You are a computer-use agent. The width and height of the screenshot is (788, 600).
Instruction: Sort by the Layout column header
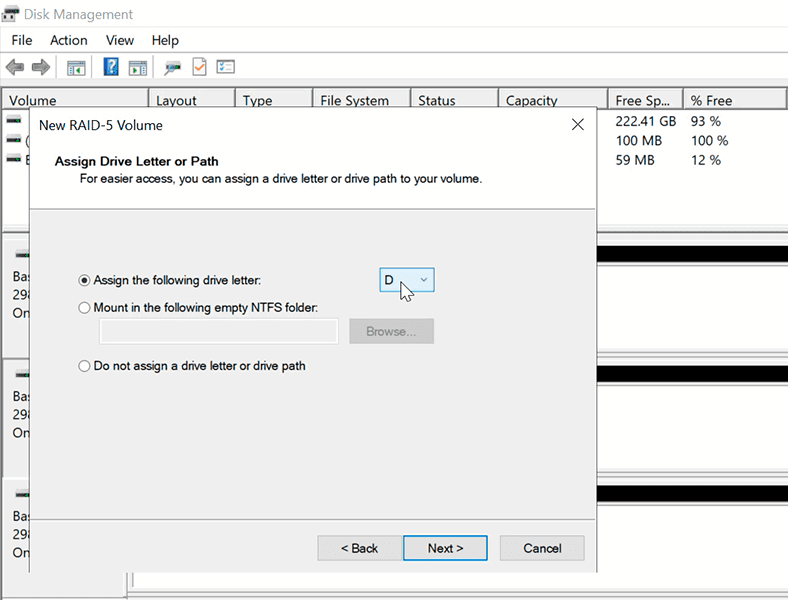coord(191,99)
